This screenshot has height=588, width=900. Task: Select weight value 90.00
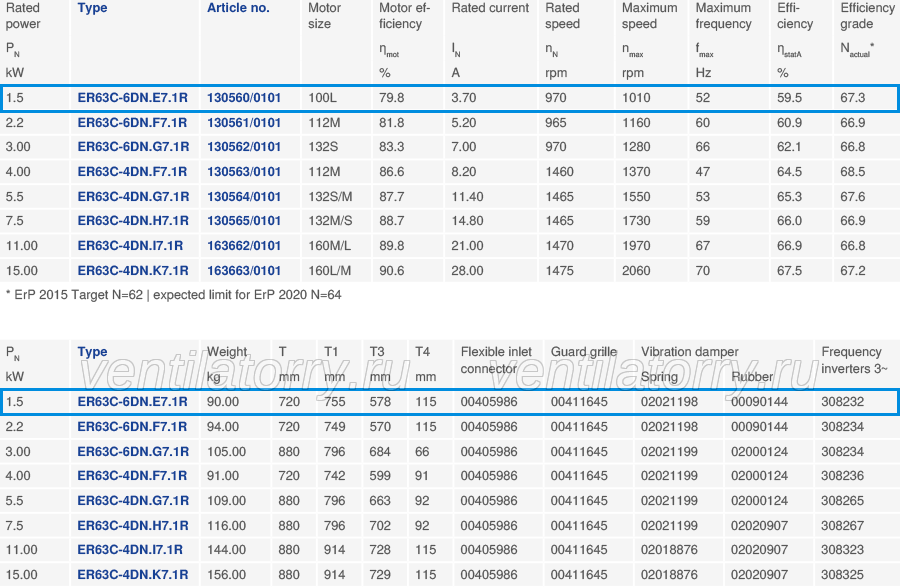tap(223, 402)
